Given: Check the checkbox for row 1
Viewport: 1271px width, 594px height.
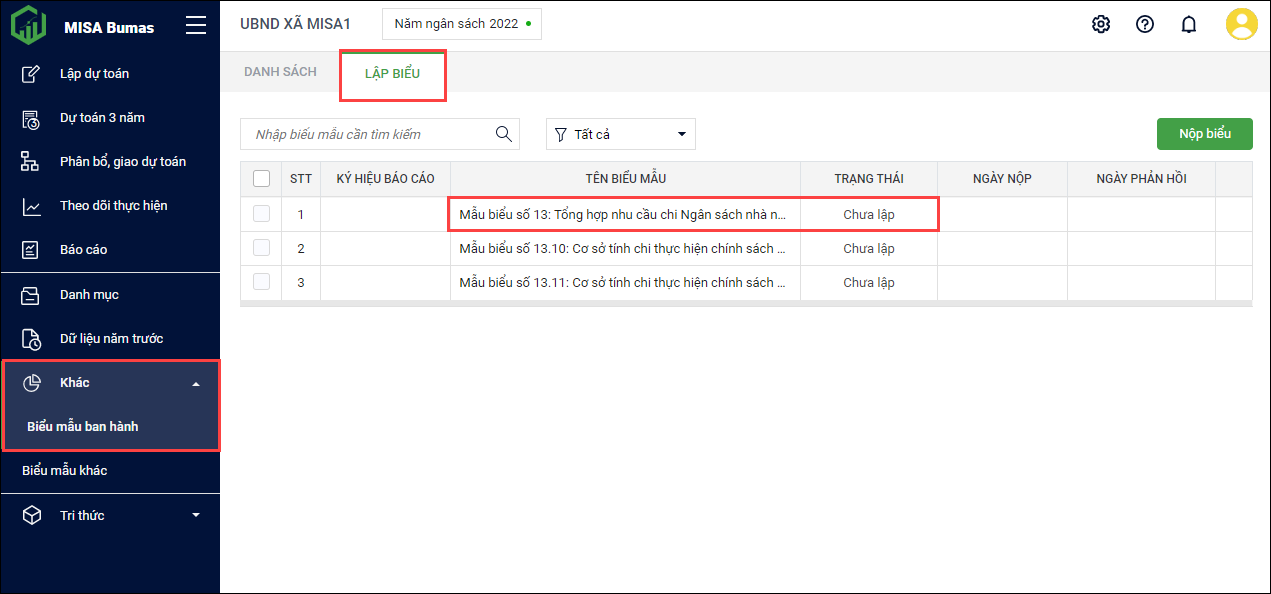Looking at the screenshot, I should [262, 214].
